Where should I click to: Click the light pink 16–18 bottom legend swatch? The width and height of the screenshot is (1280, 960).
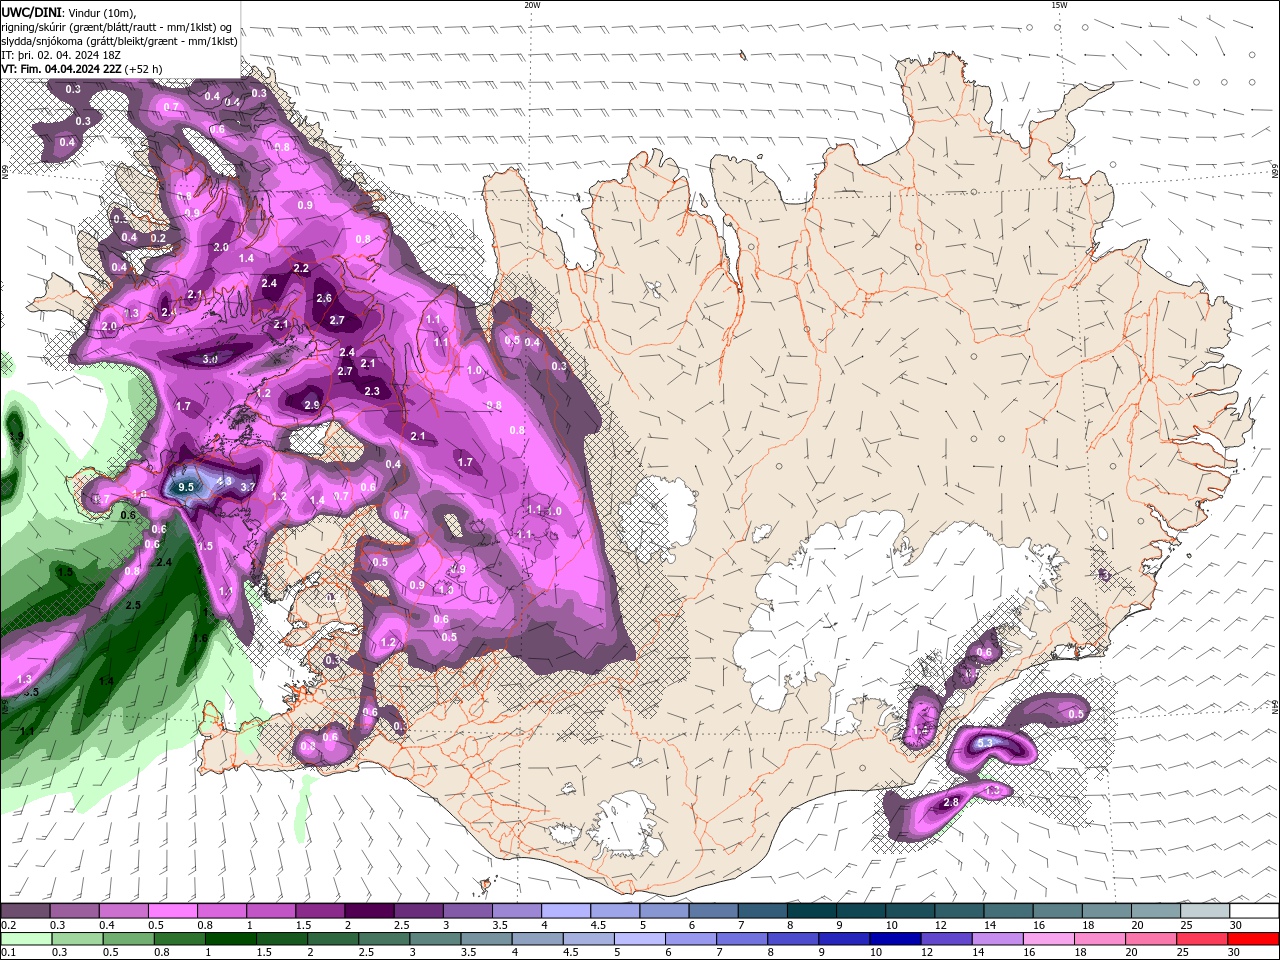(1048, 939)
